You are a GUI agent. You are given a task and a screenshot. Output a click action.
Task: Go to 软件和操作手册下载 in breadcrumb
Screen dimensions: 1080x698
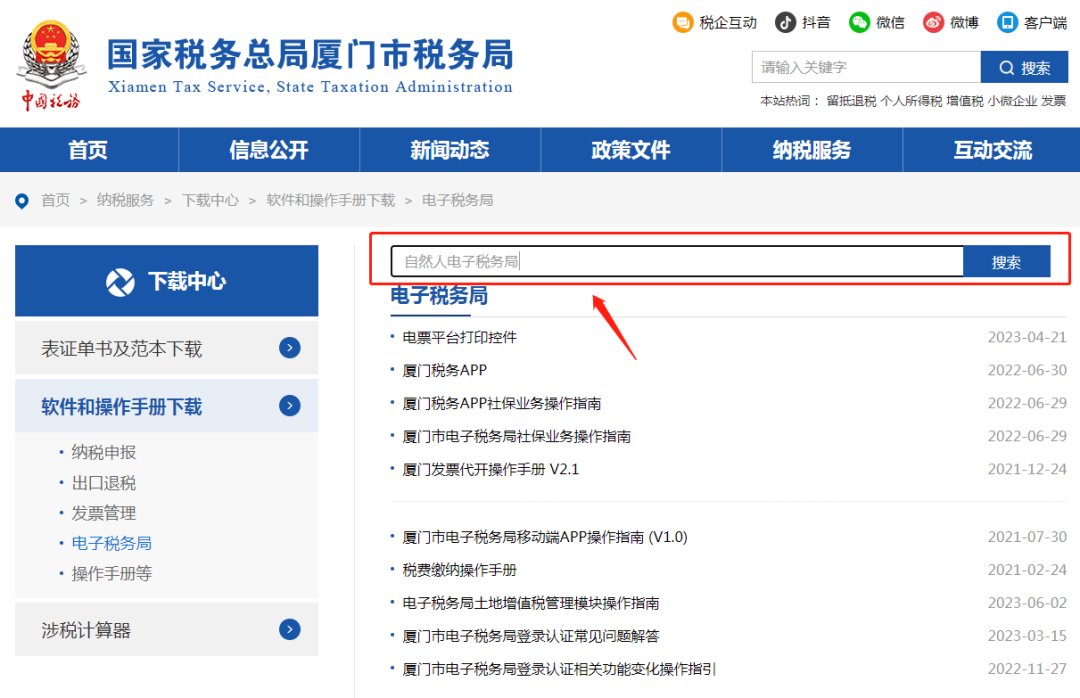coord(331,201)
